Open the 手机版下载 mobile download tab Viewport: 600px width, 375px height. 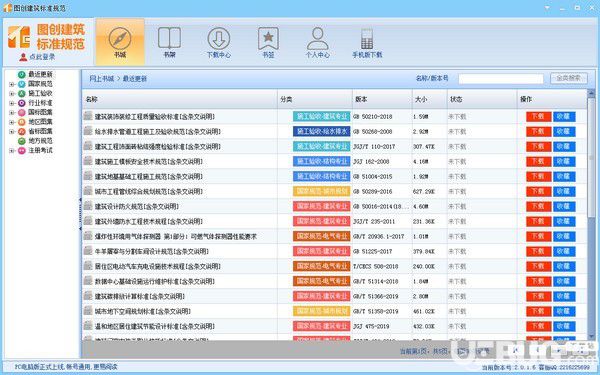367,42
